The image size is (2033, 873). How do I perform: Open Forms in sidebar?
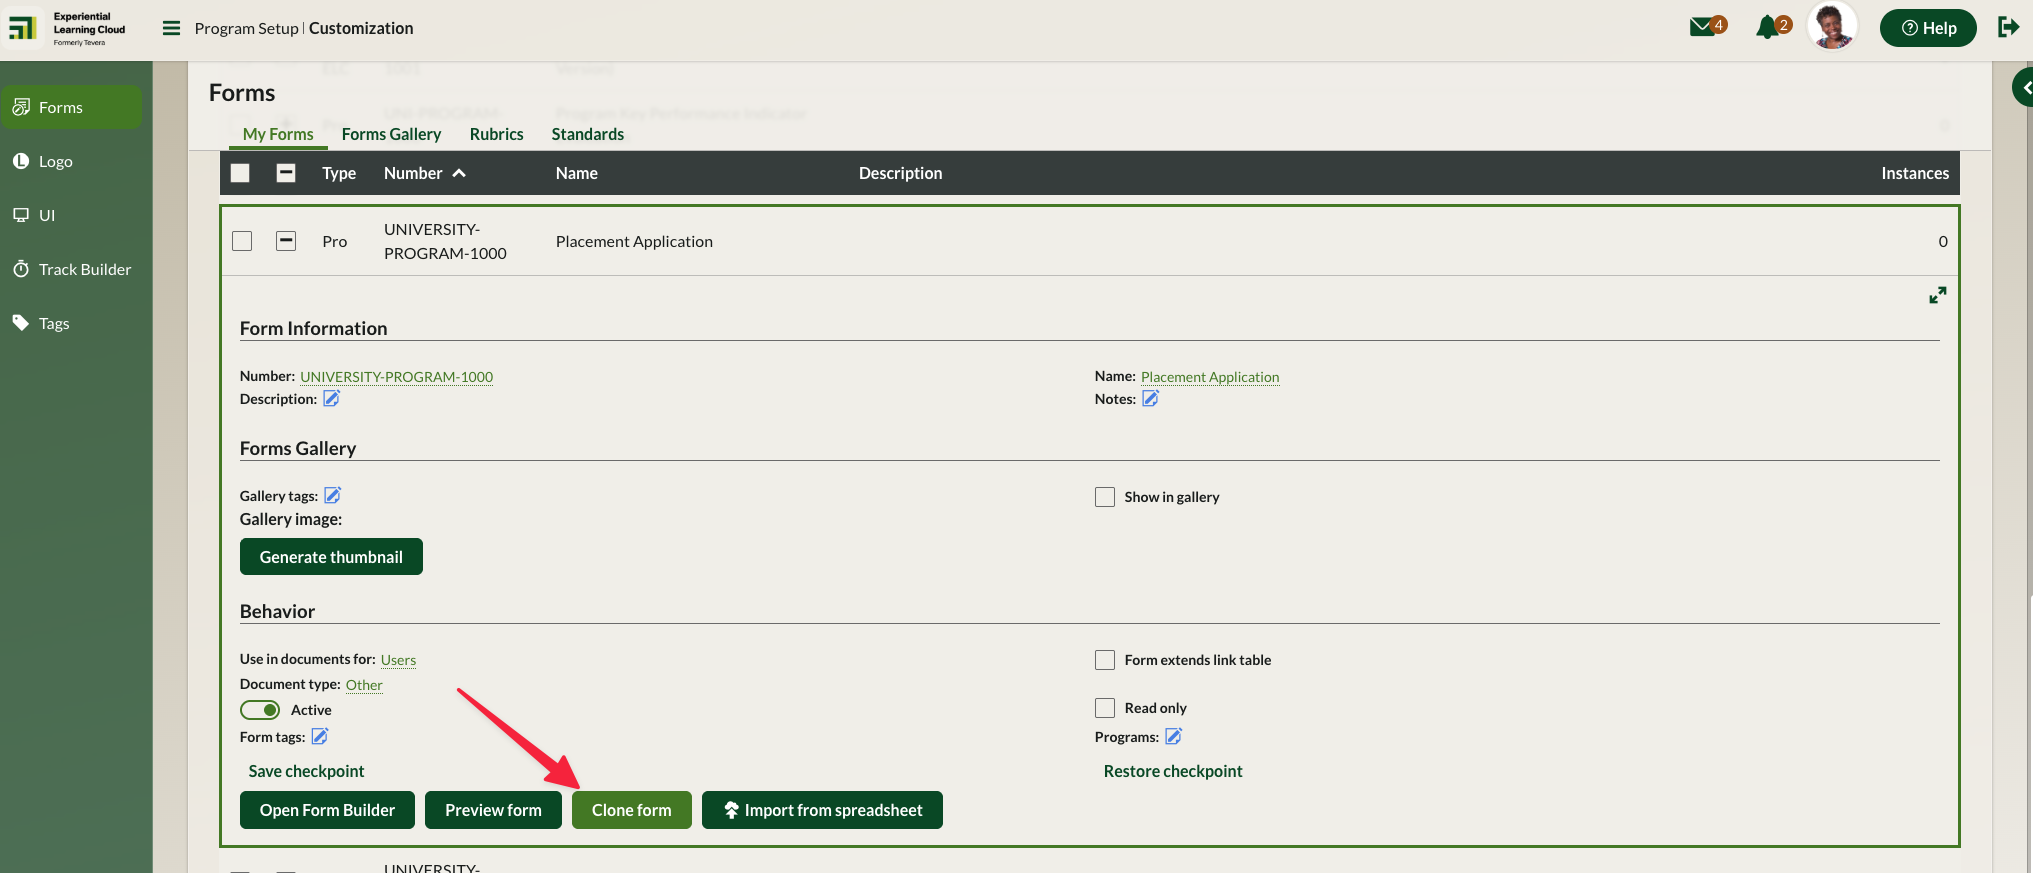click(71, 107)
